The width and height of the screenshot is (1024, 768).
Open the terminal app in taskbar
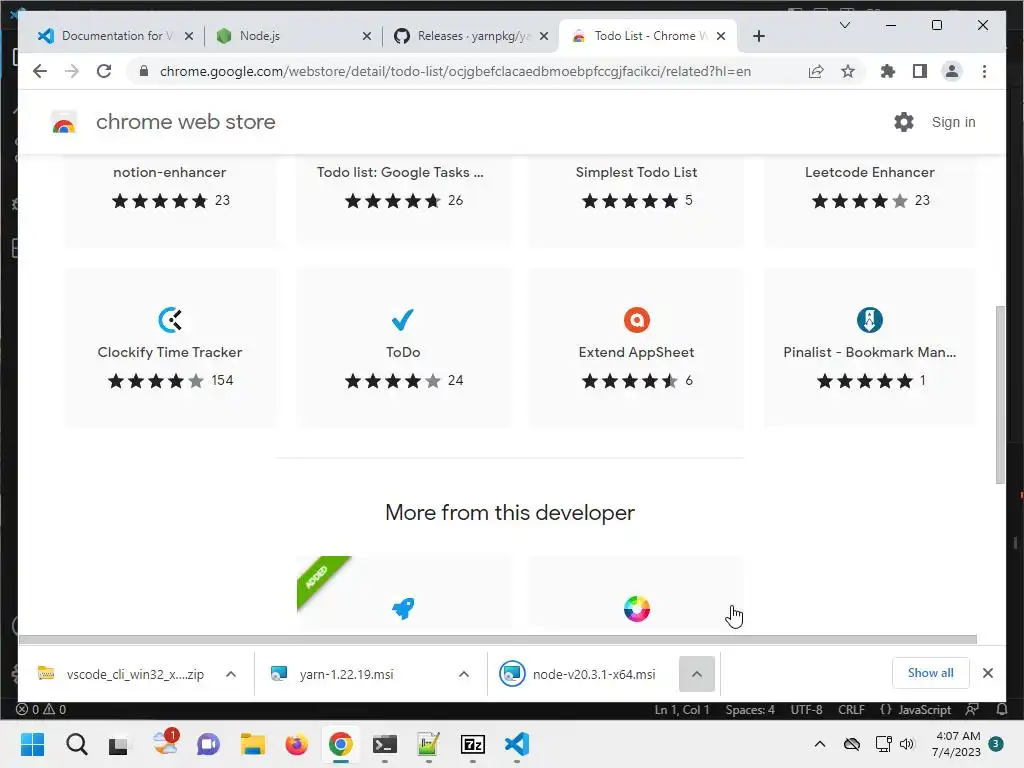pos(385,744)
